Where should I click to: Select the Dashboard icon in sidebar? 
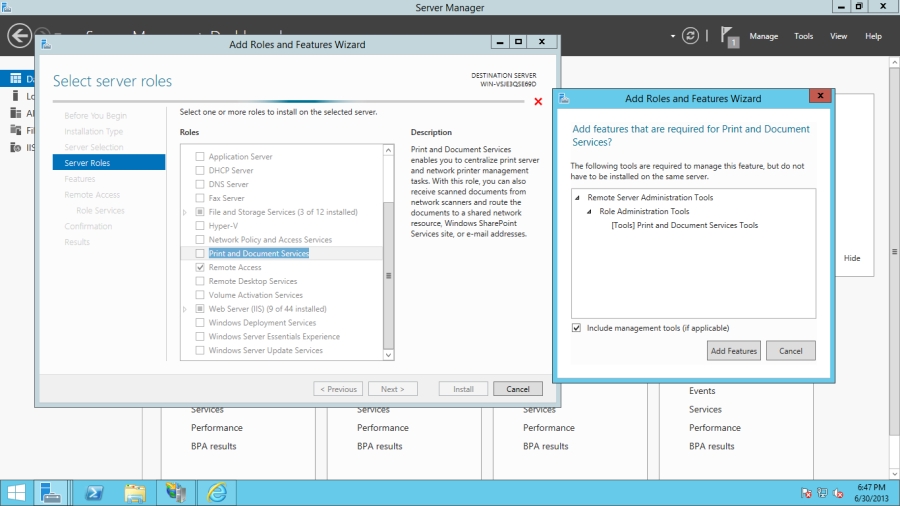click(15, 79)
